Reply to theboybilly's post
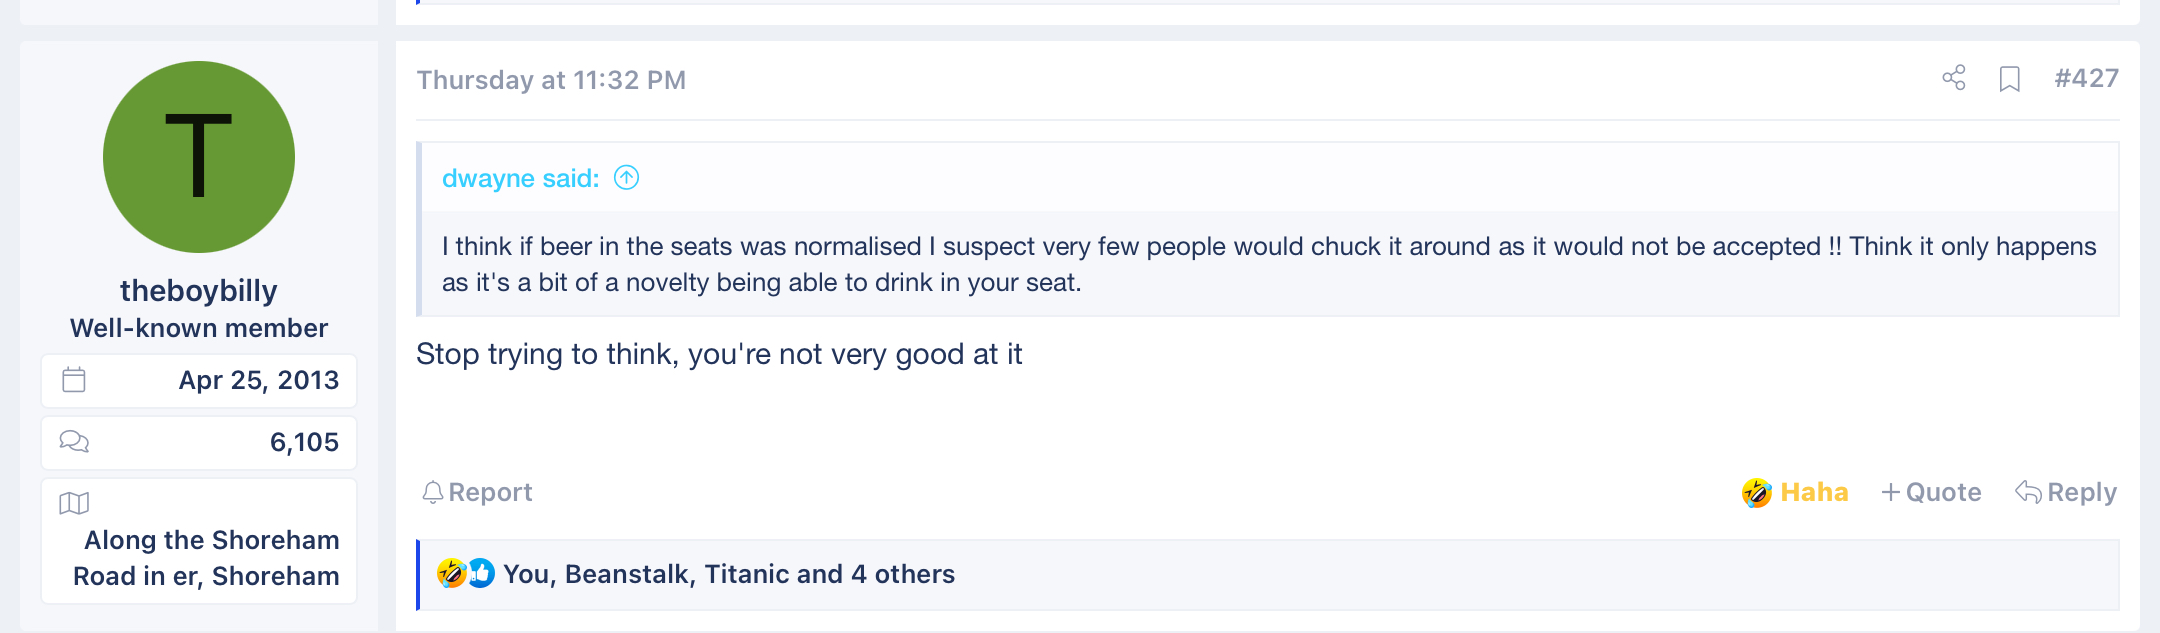This screenshot has height=633, width=2160. coord(2066,492)
